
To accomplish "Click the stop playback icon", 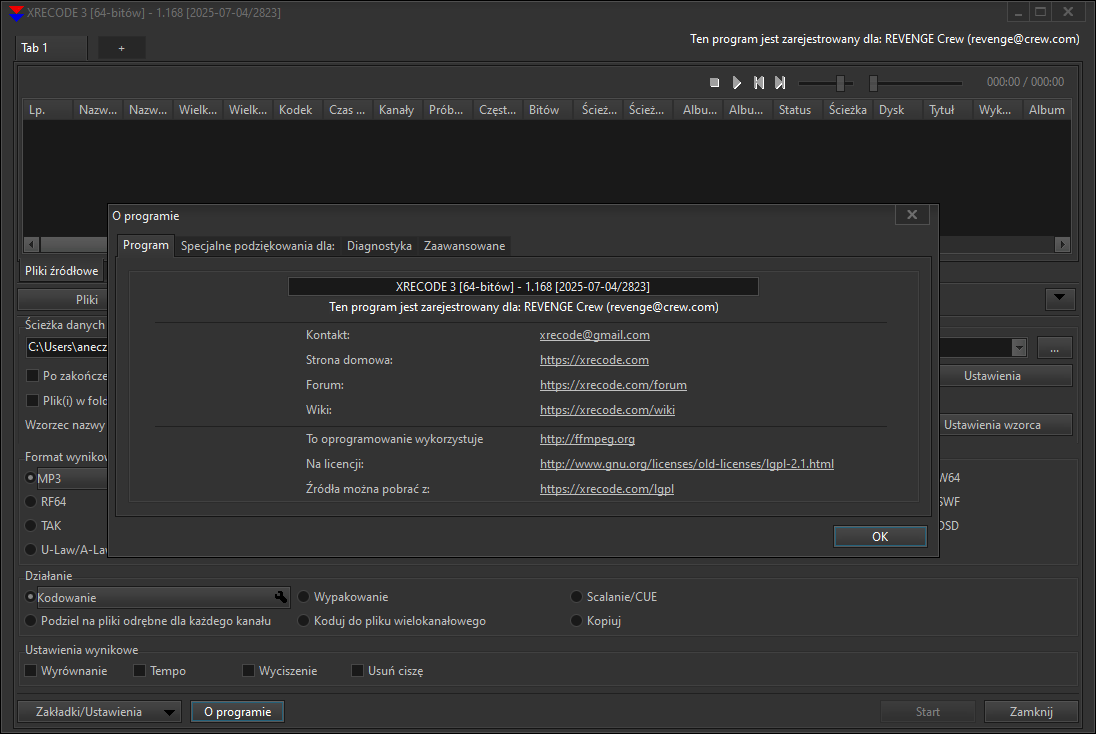I will (x=714, y=82).
